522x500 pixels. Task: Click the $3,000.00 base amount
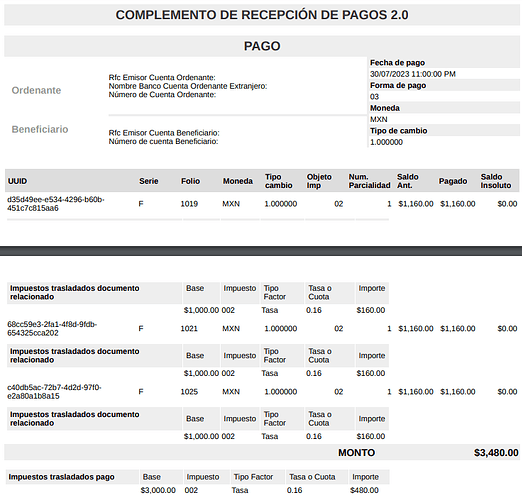coord(158,490)
